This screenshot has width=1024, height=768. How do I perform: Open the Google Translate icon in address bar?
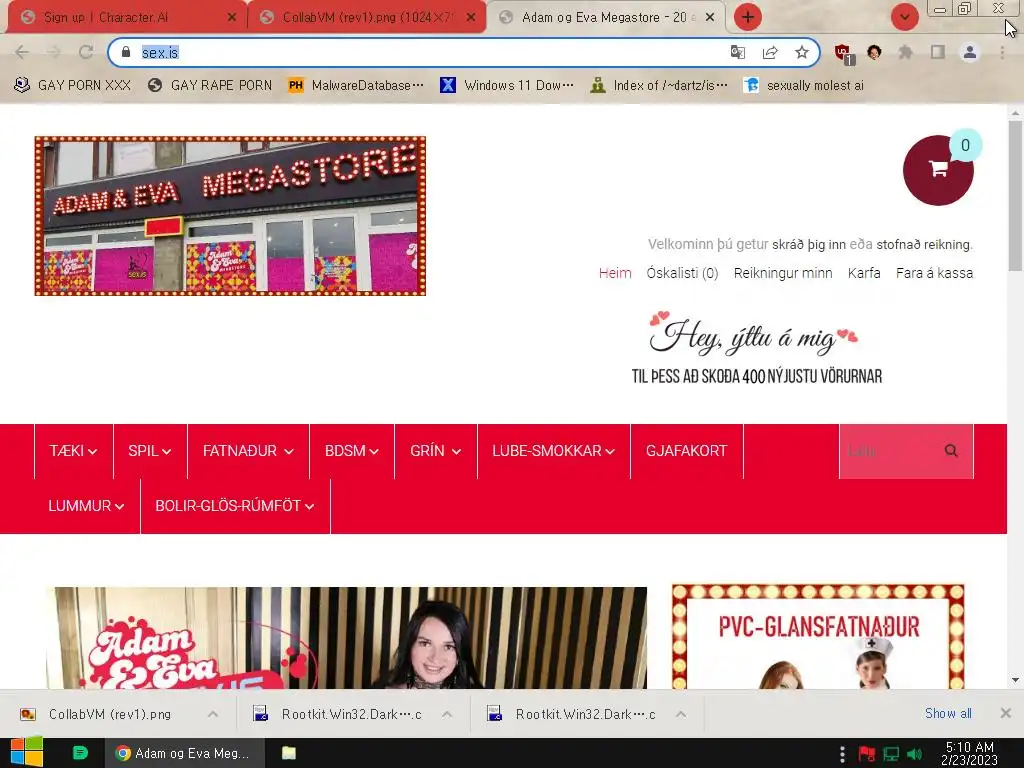(x=738, y=52)
